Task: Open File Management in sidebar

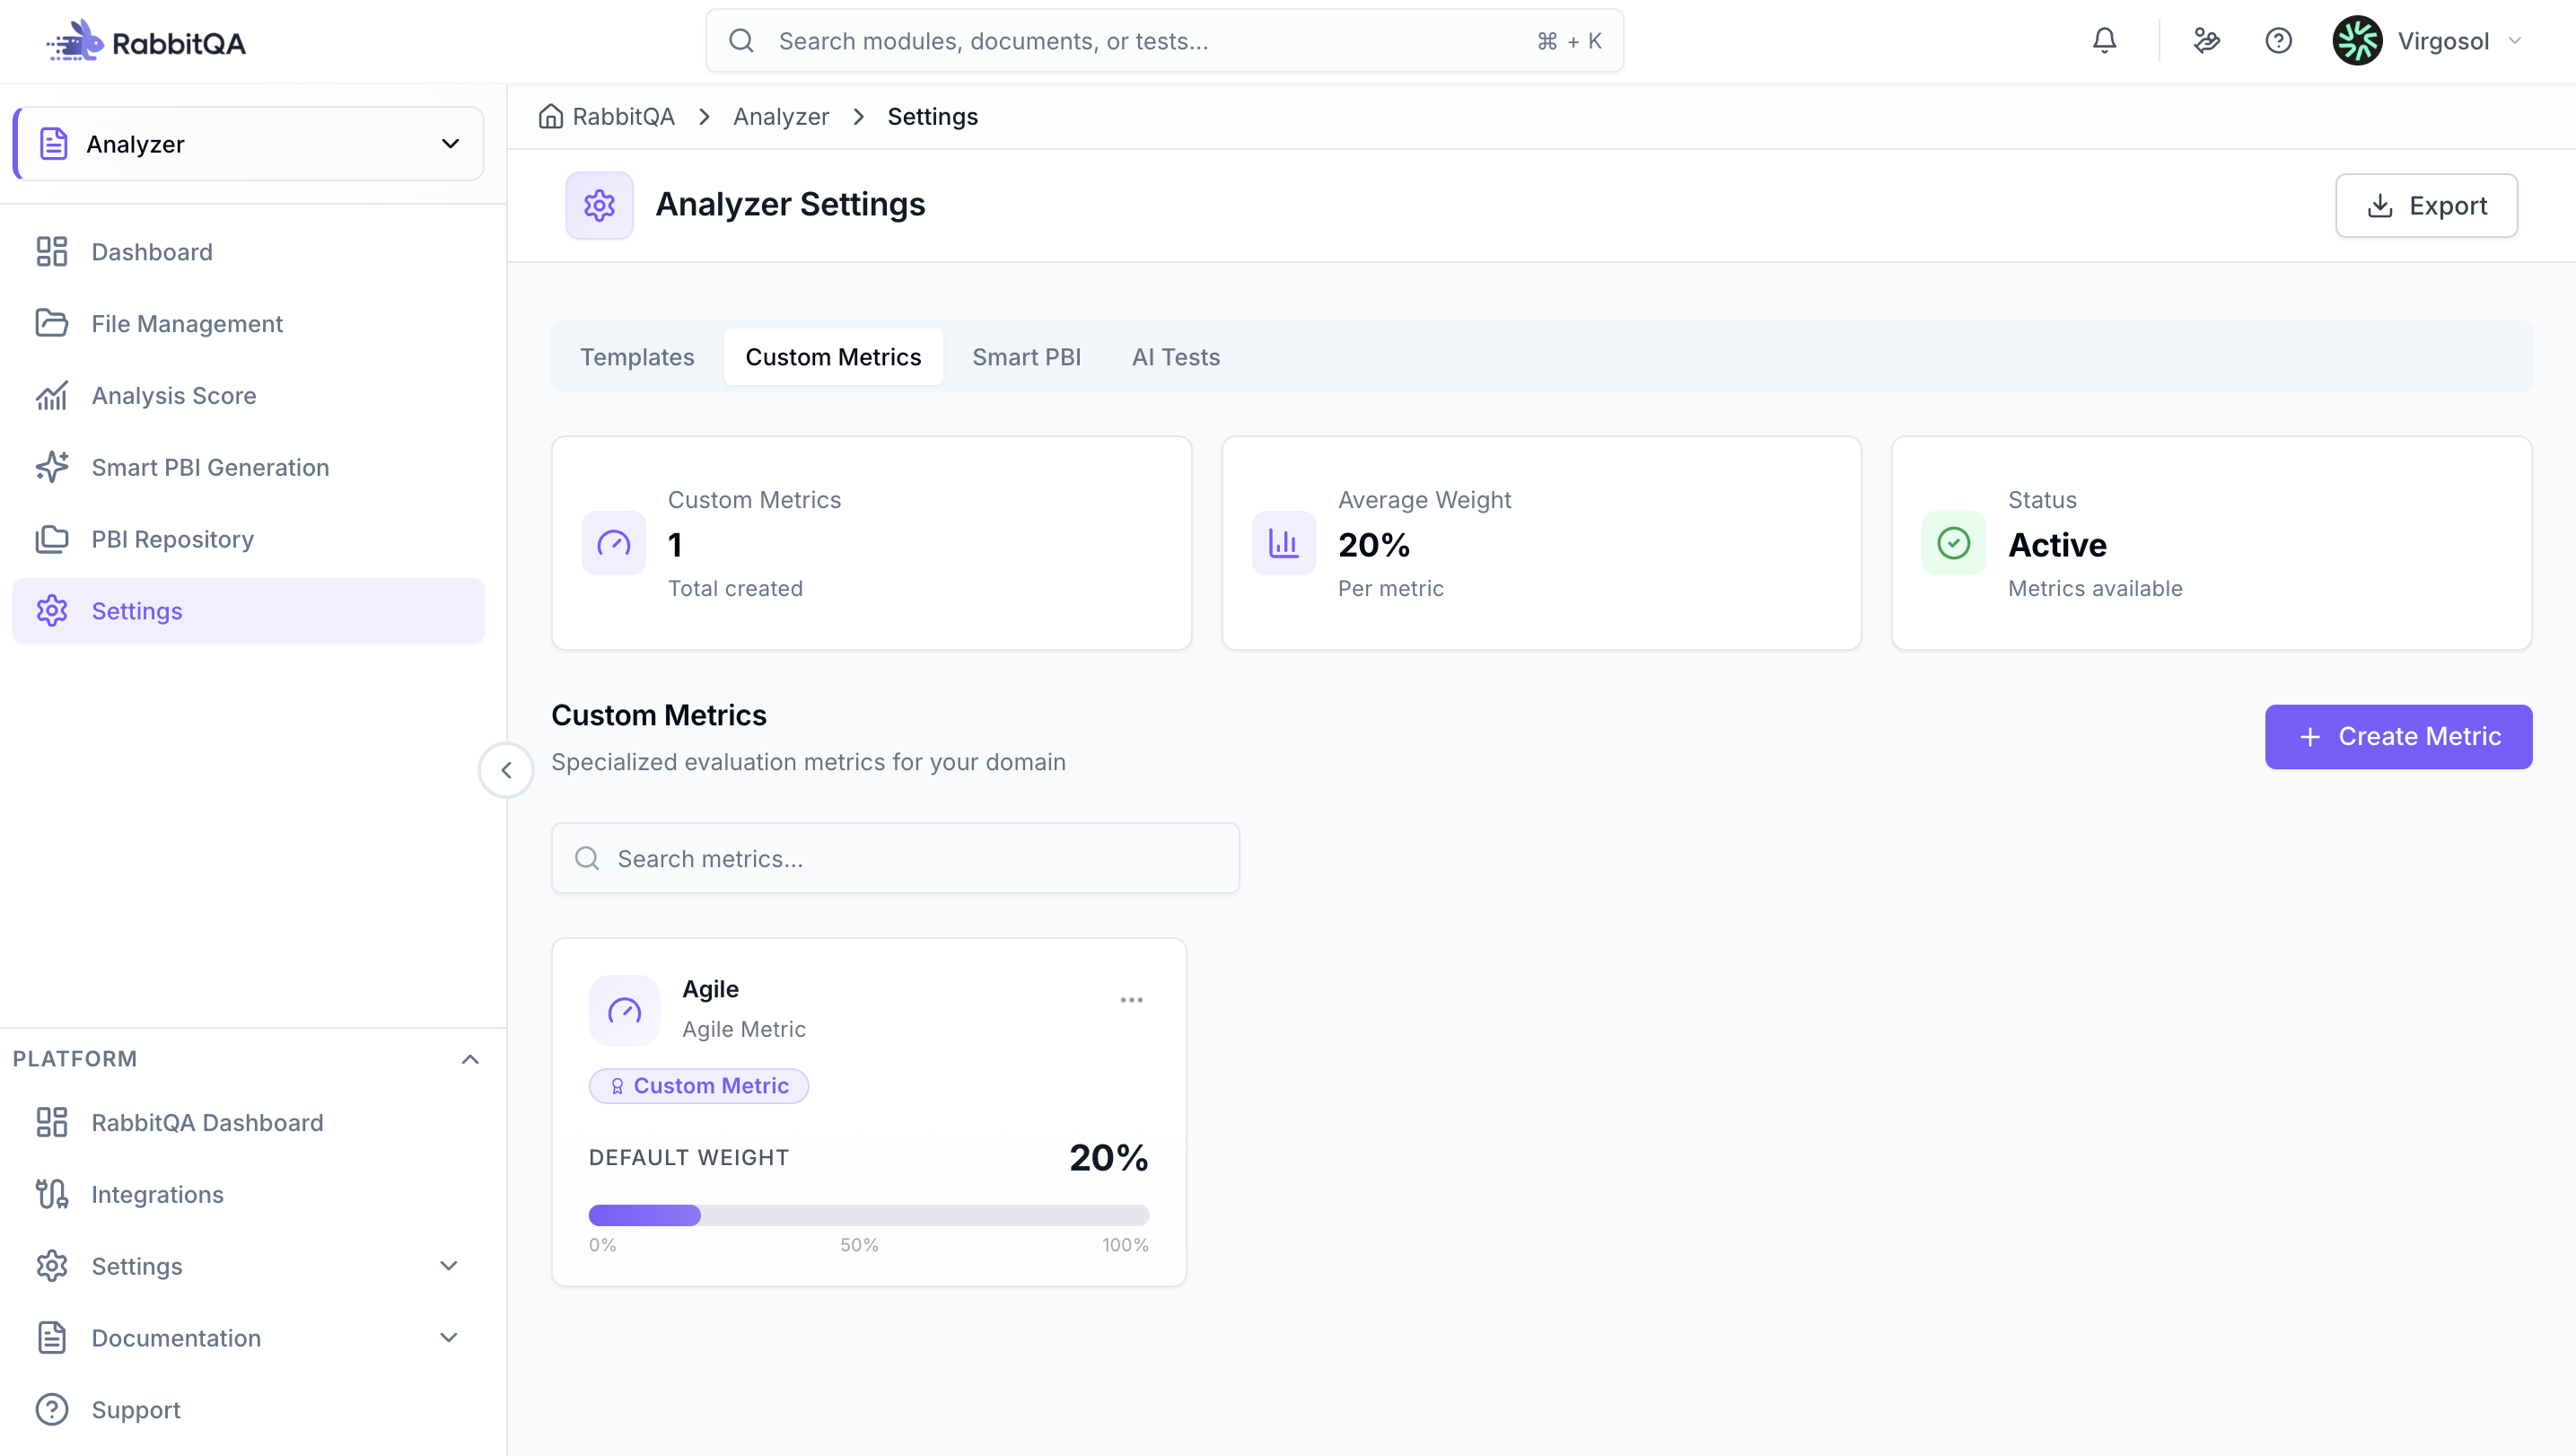Action: (249, 323)
